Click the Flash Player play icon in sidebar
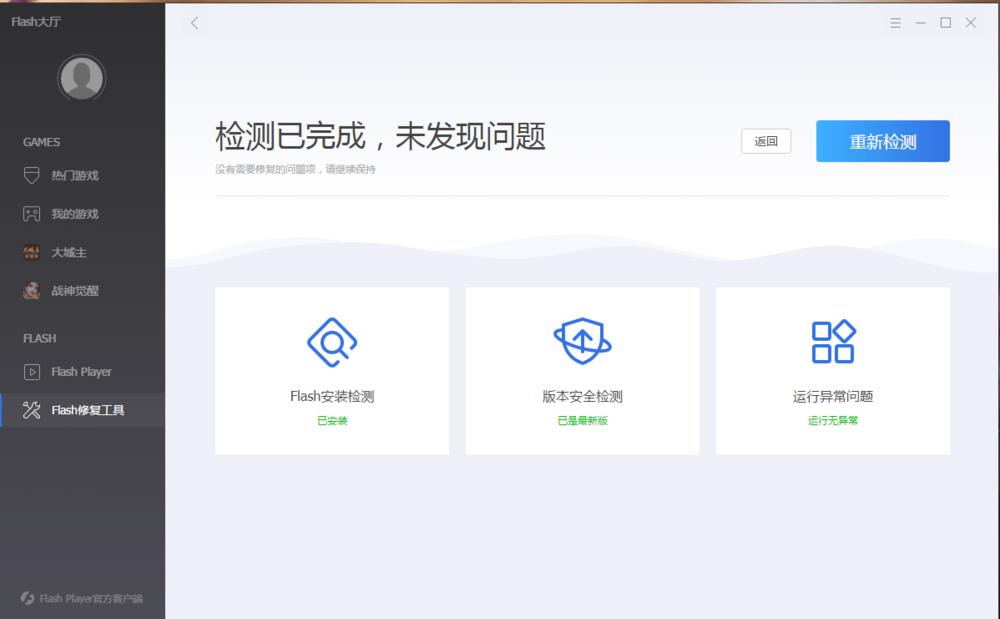This screenshot has height=619, width=1000. (31, 371)
